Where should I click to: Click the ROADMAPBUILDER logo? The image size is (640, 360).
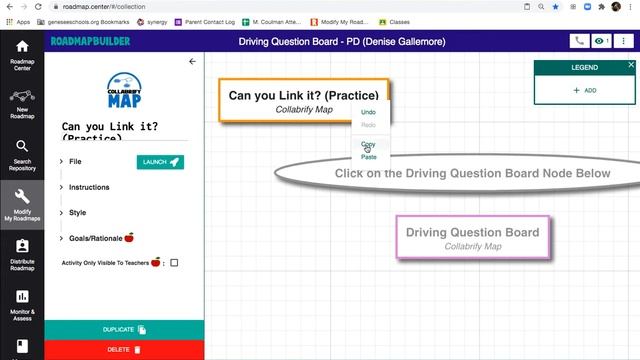90,41
